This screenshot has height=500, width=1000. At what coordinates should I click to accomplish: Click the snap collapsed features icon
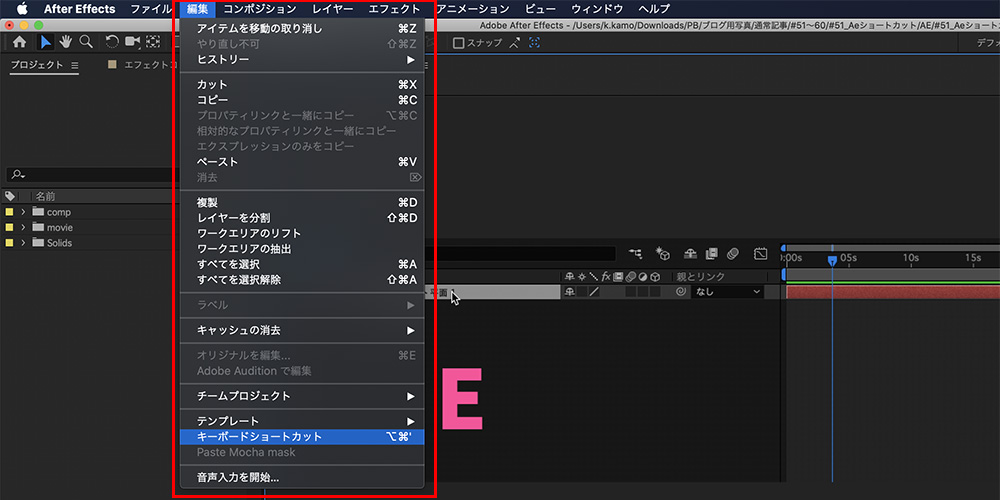pyautogui.click(x=534, y=43)
